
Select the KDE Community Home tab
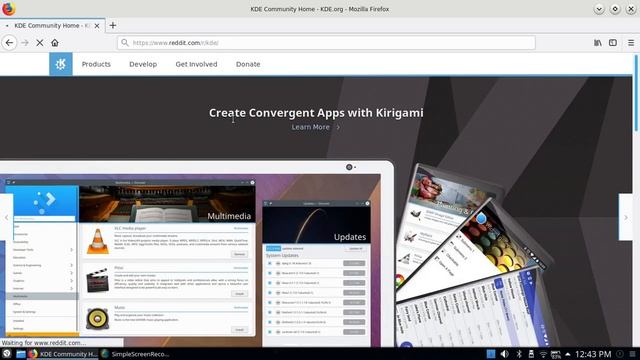pos(53,25)
